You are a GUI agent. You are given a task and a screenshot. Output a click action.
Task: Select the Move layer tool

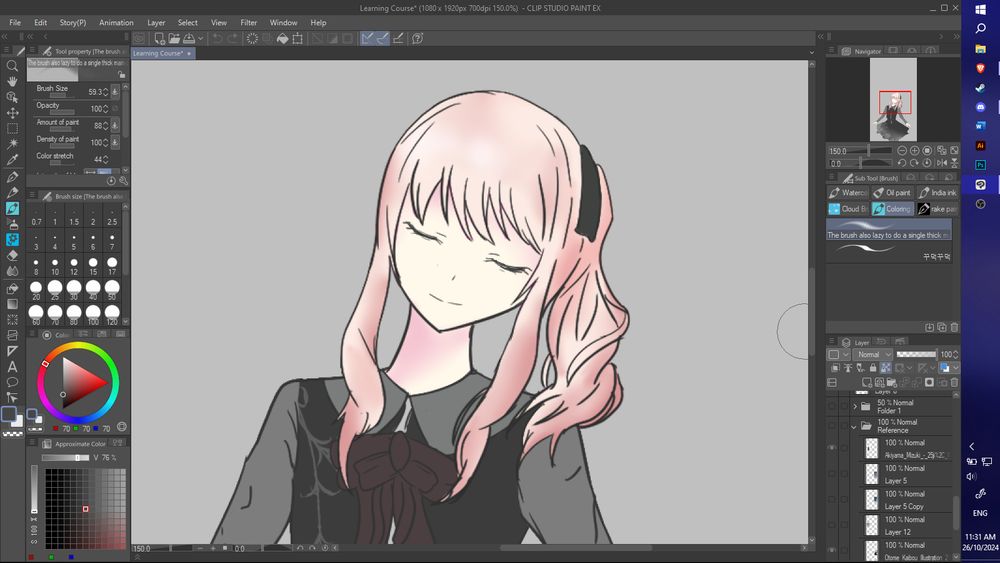[x=12, y=113]
